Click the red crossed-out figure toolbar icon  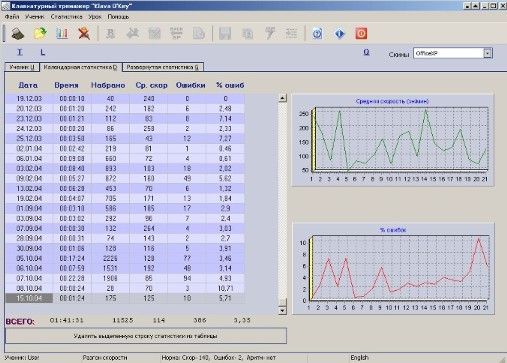pos(84,33)
